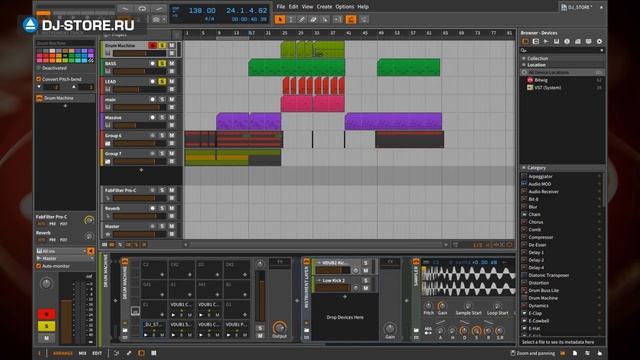Switch to EDIT view
This screenshot has height=360, width=640.
97,353
